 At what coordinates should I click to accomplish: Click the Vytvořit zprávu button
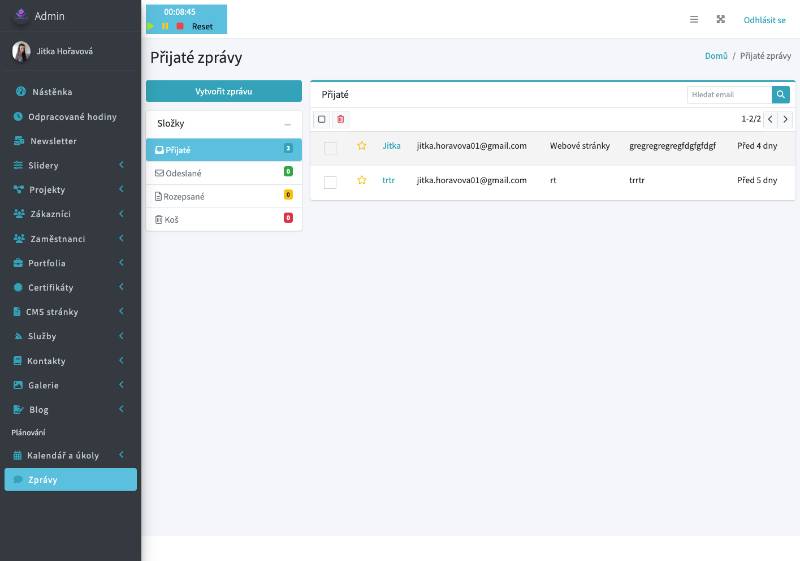point(223,91)
